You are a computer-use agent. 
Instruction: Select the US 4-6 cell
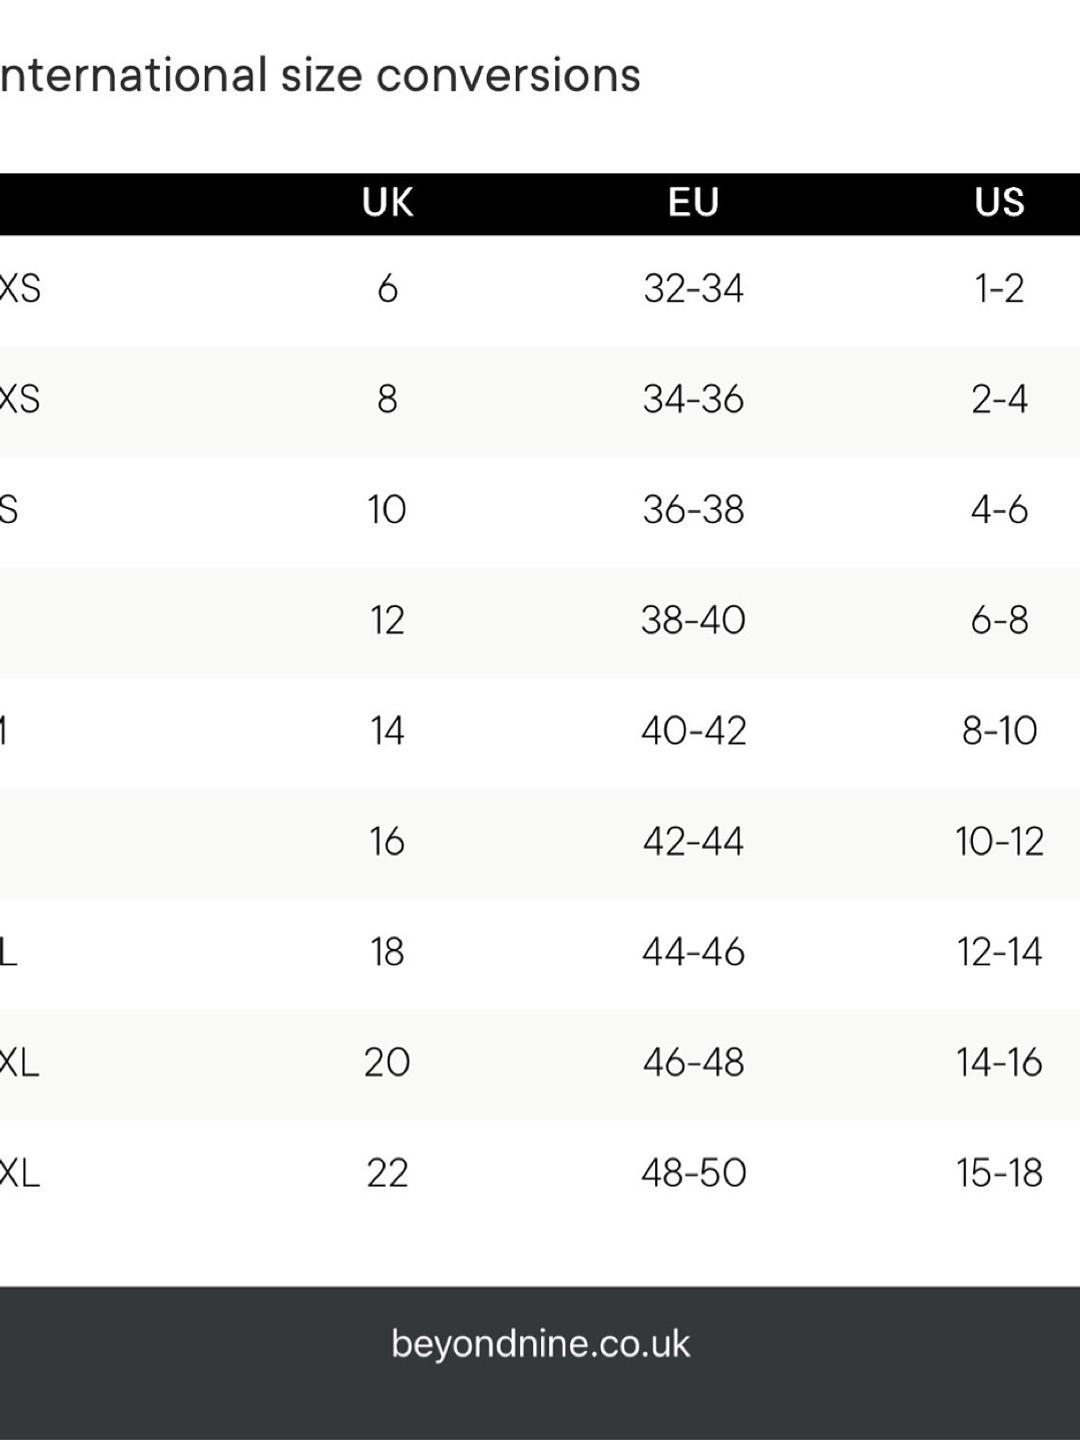999,510
